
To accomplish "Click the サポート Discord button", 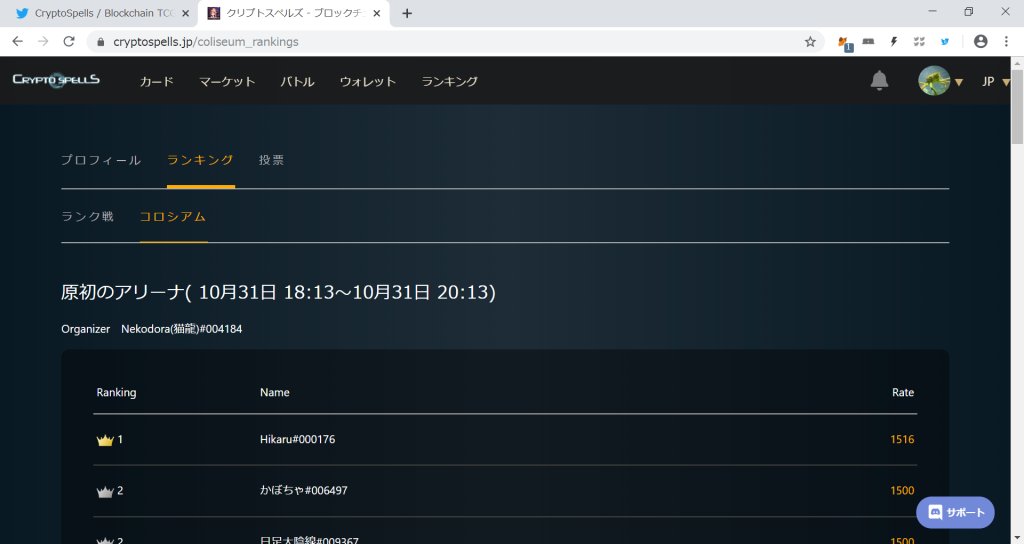I will coord(955,512).
